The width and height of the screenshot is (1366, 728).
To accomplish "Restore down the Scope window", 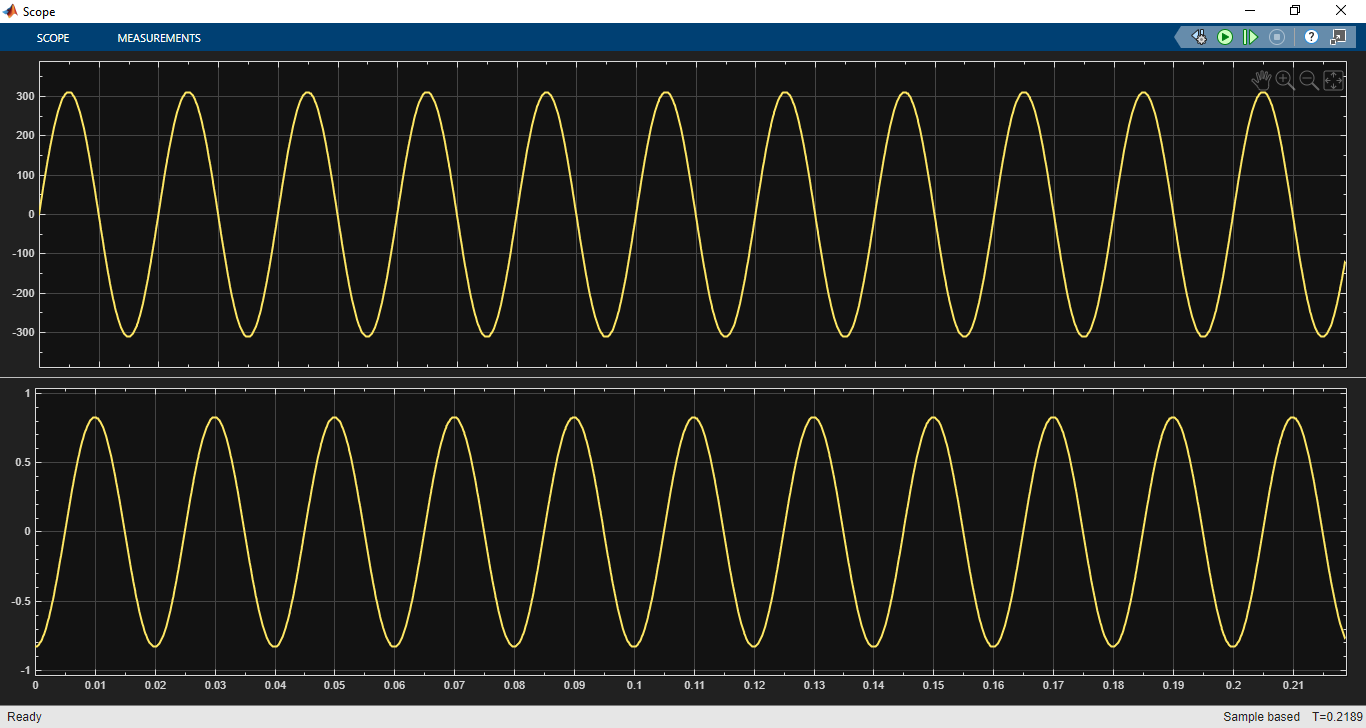I will pos(1295,11).
